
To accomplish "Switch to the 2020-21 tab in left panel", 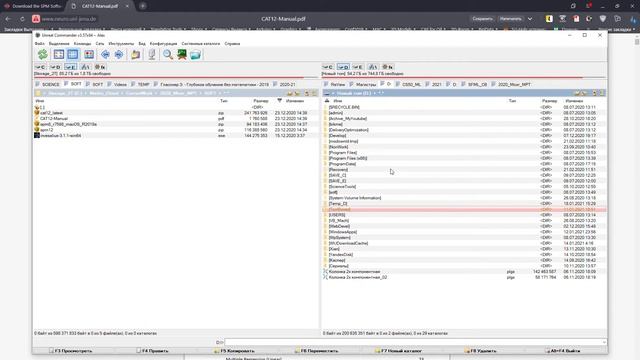I will (284, 84).
